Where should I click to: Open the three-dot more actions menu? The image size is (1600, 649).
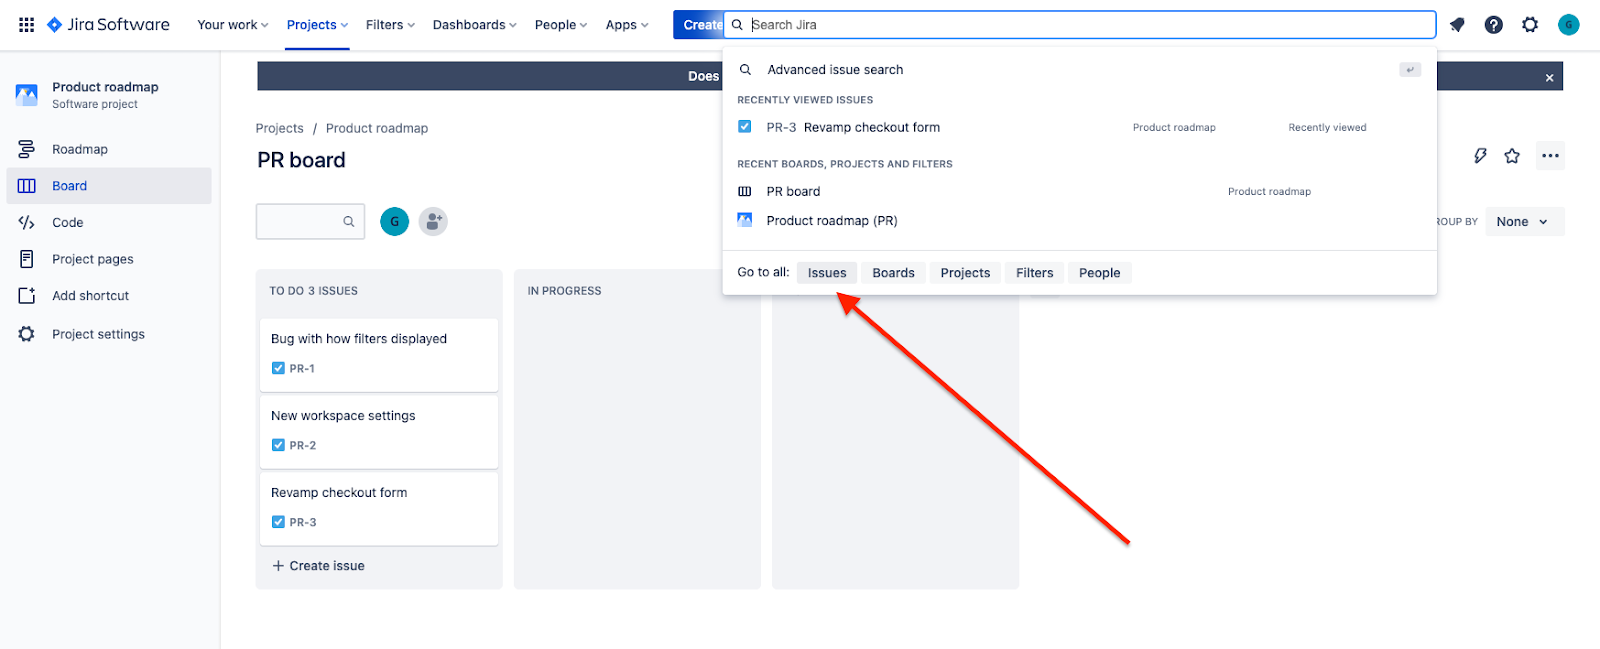click(x=1550, y=156)
